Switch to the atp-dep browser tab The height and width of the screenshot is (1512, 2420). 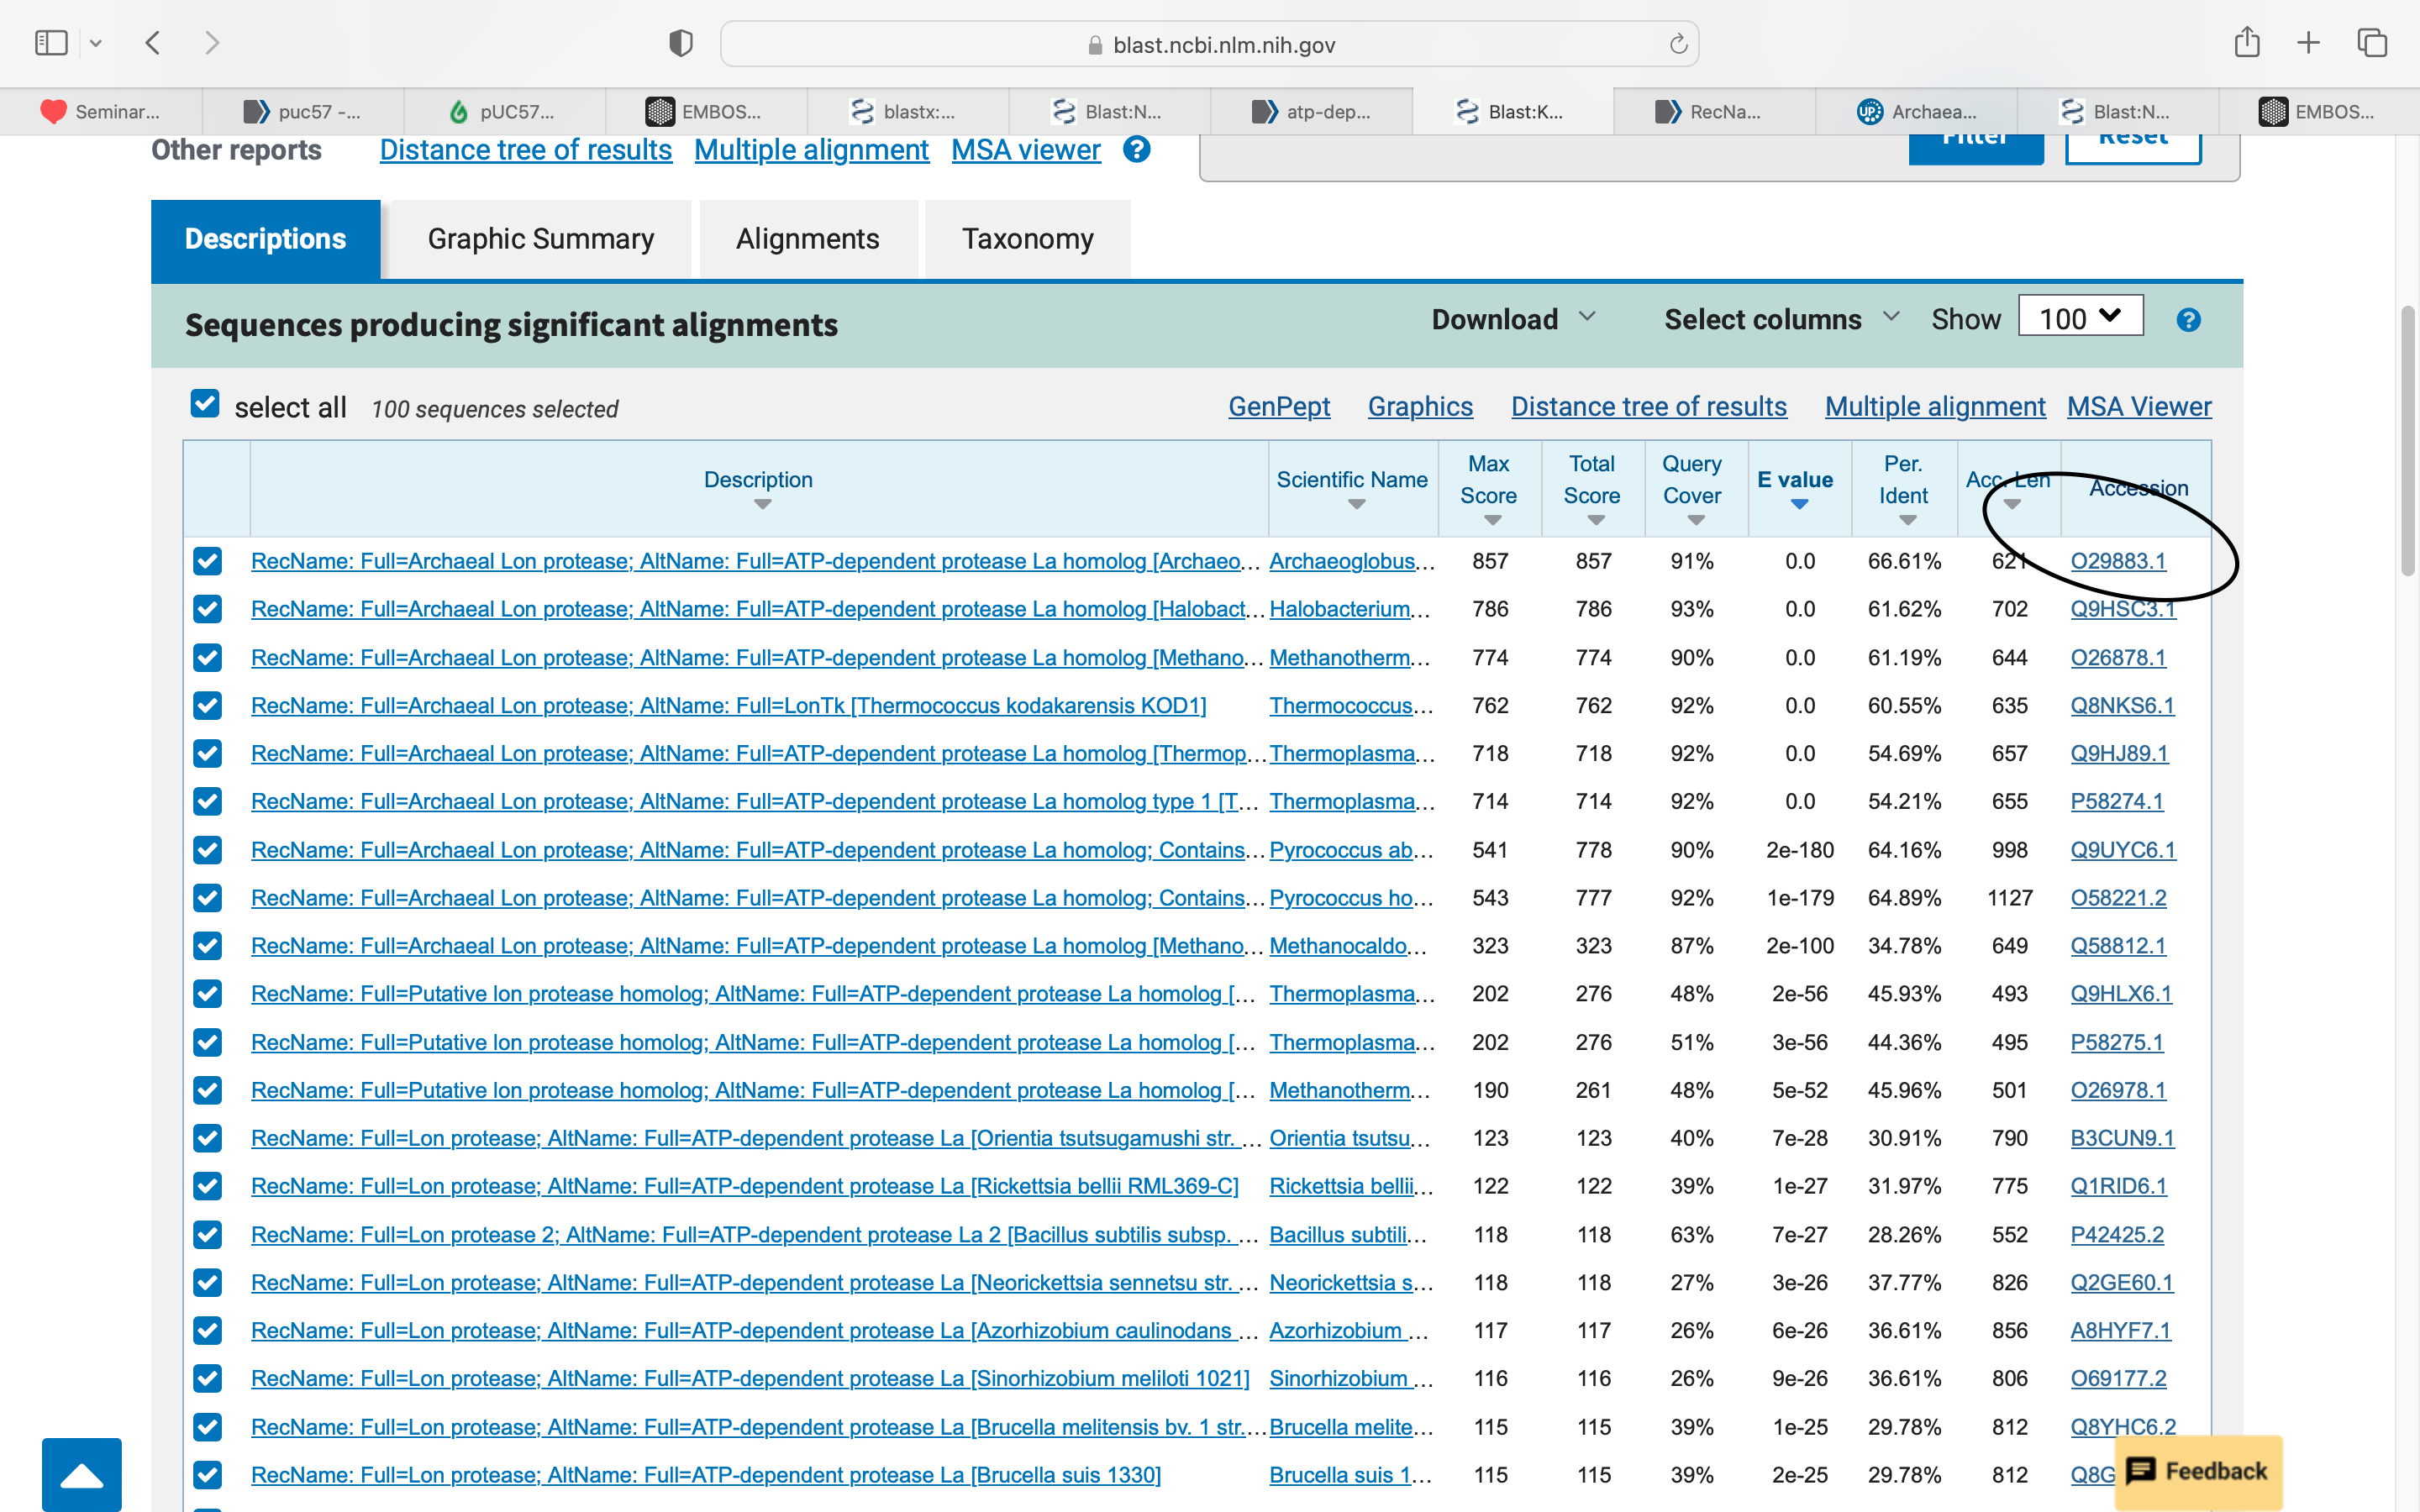click(x=1311, y=111)
